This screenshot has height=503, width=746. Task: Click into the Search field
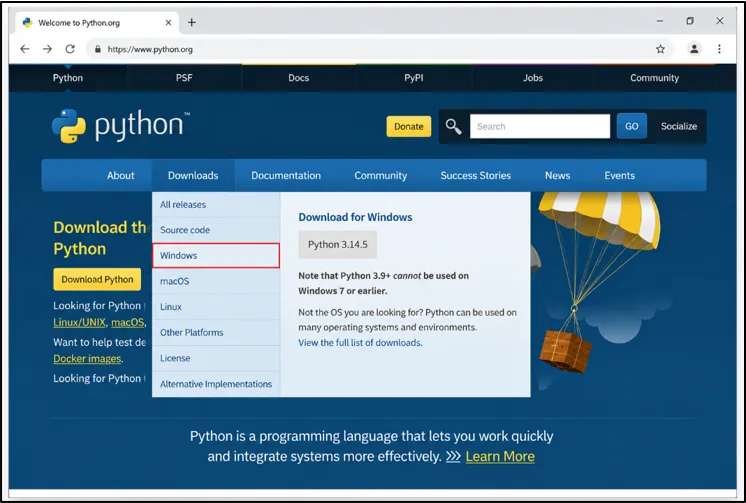(540, 126)
